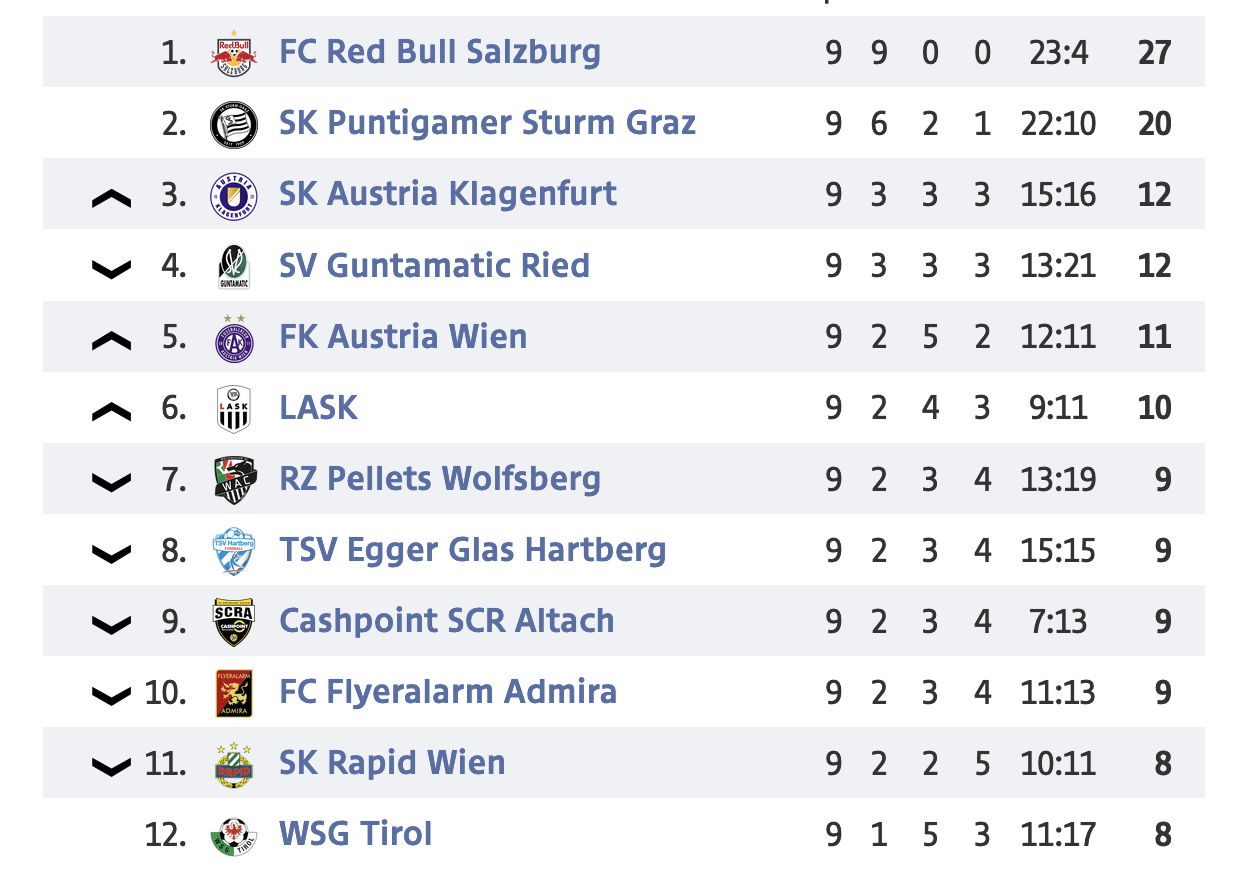Click the FC Red Bull Salzburg club crest

[234, 52]
